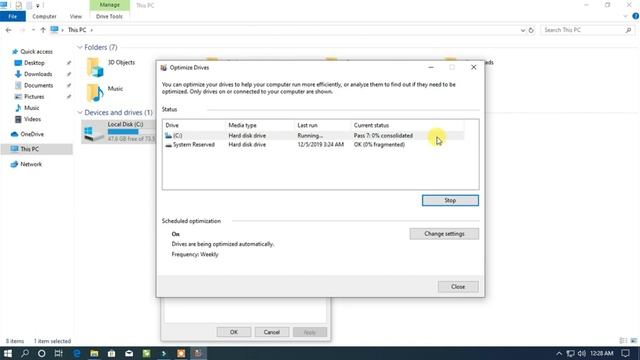Select This PC in the navigation pane

point(29,149)
